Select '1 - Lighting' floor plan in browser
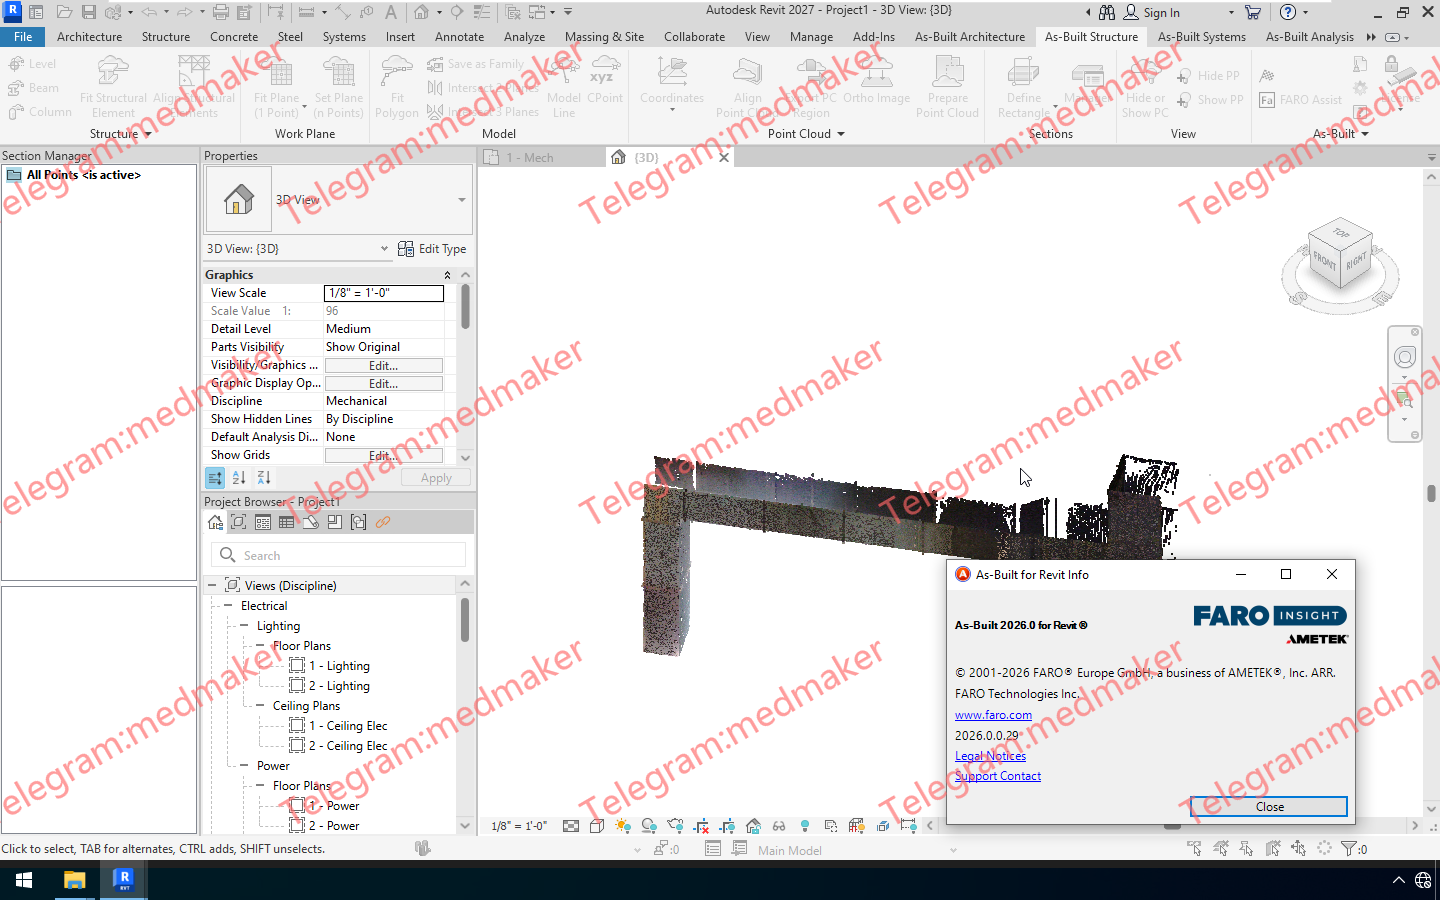 pyautogui.click(x=339, y=666)
